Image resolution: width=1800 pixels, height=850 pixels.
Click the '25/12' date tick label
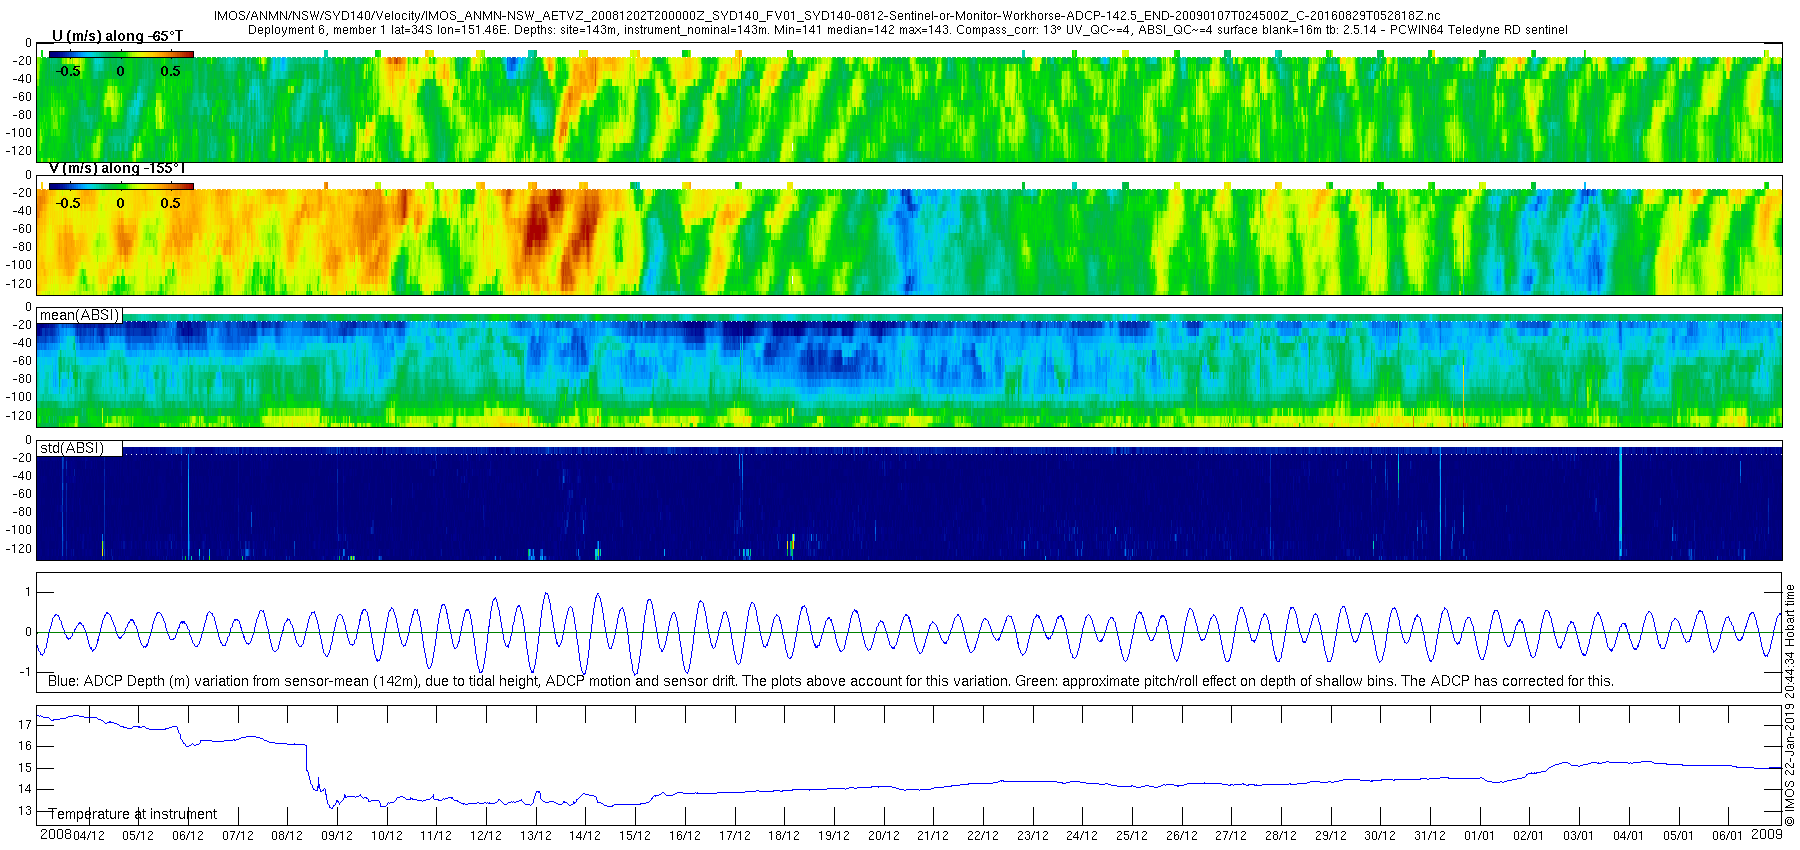tap(1132, 836)
